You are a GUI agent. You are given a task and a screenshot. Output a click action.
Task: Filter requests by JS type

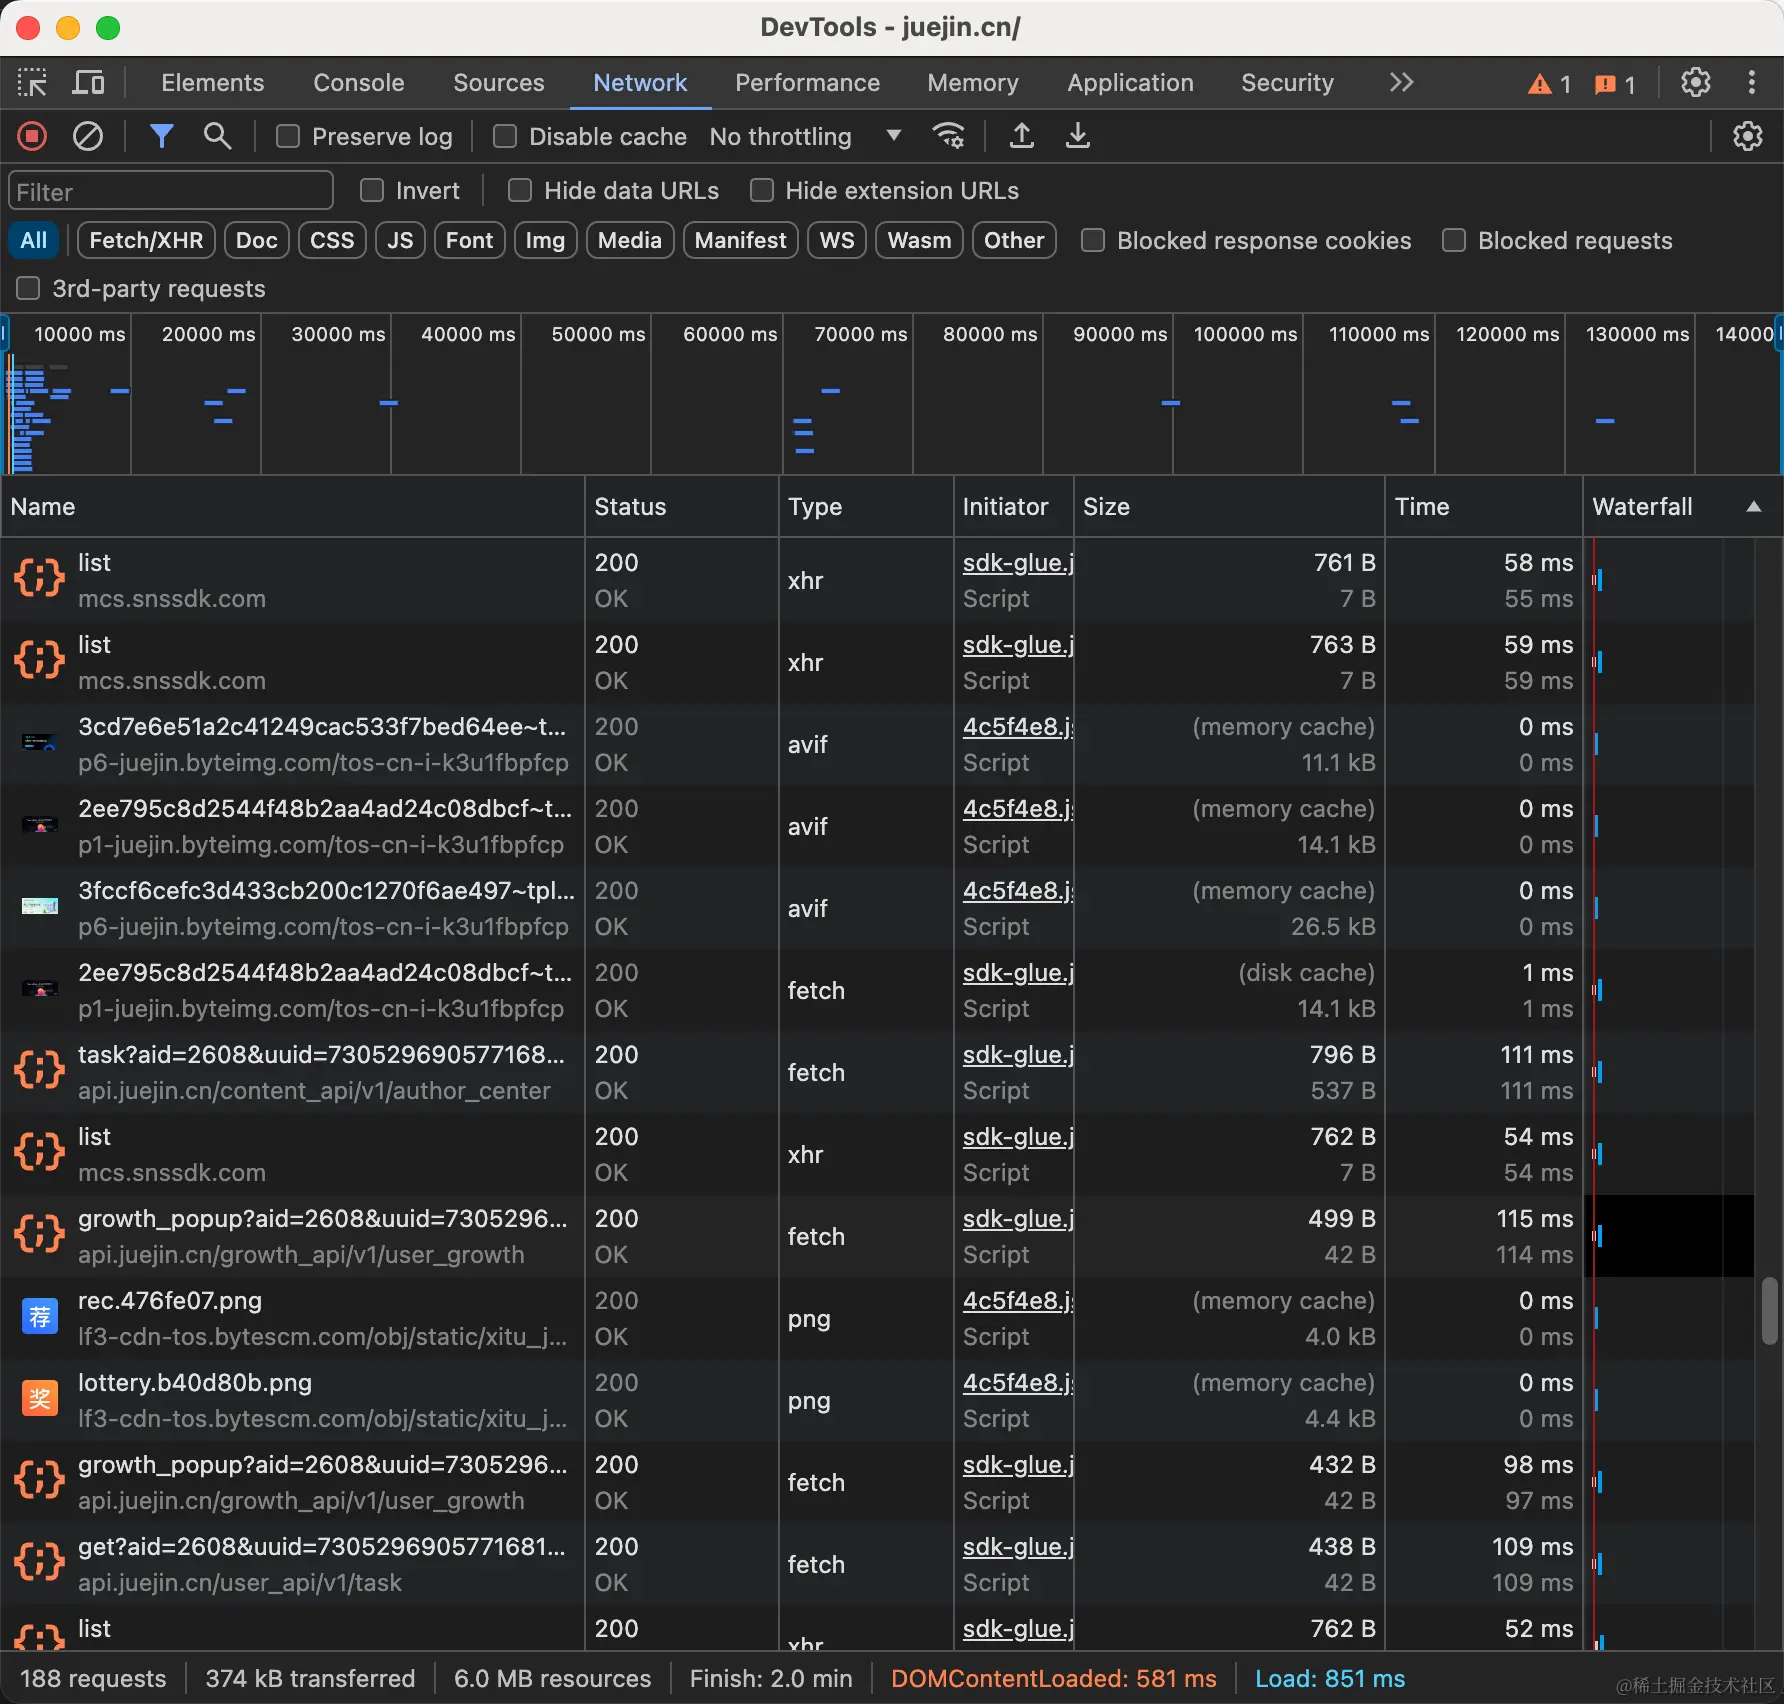[x=400, y=240]
